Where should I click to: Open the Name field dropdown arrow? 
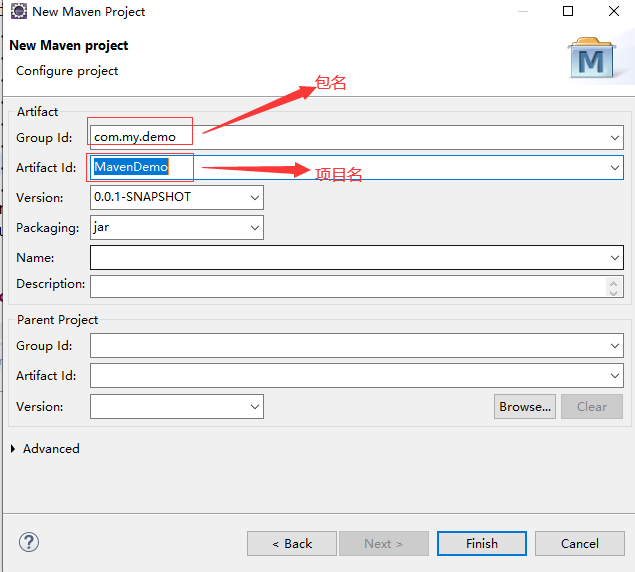point(615,258)
